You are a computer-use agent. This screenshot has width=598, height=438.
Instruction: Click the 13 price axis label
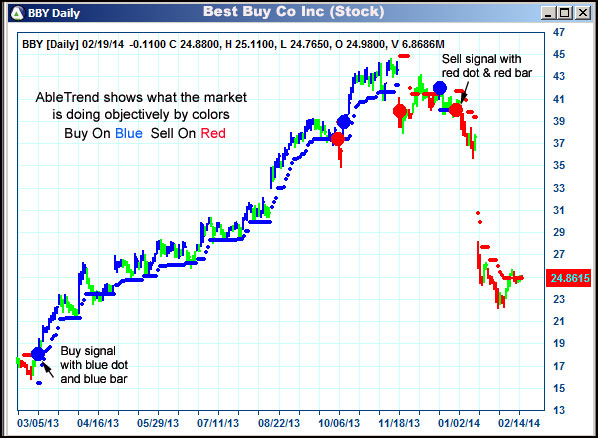click(559, 411)
